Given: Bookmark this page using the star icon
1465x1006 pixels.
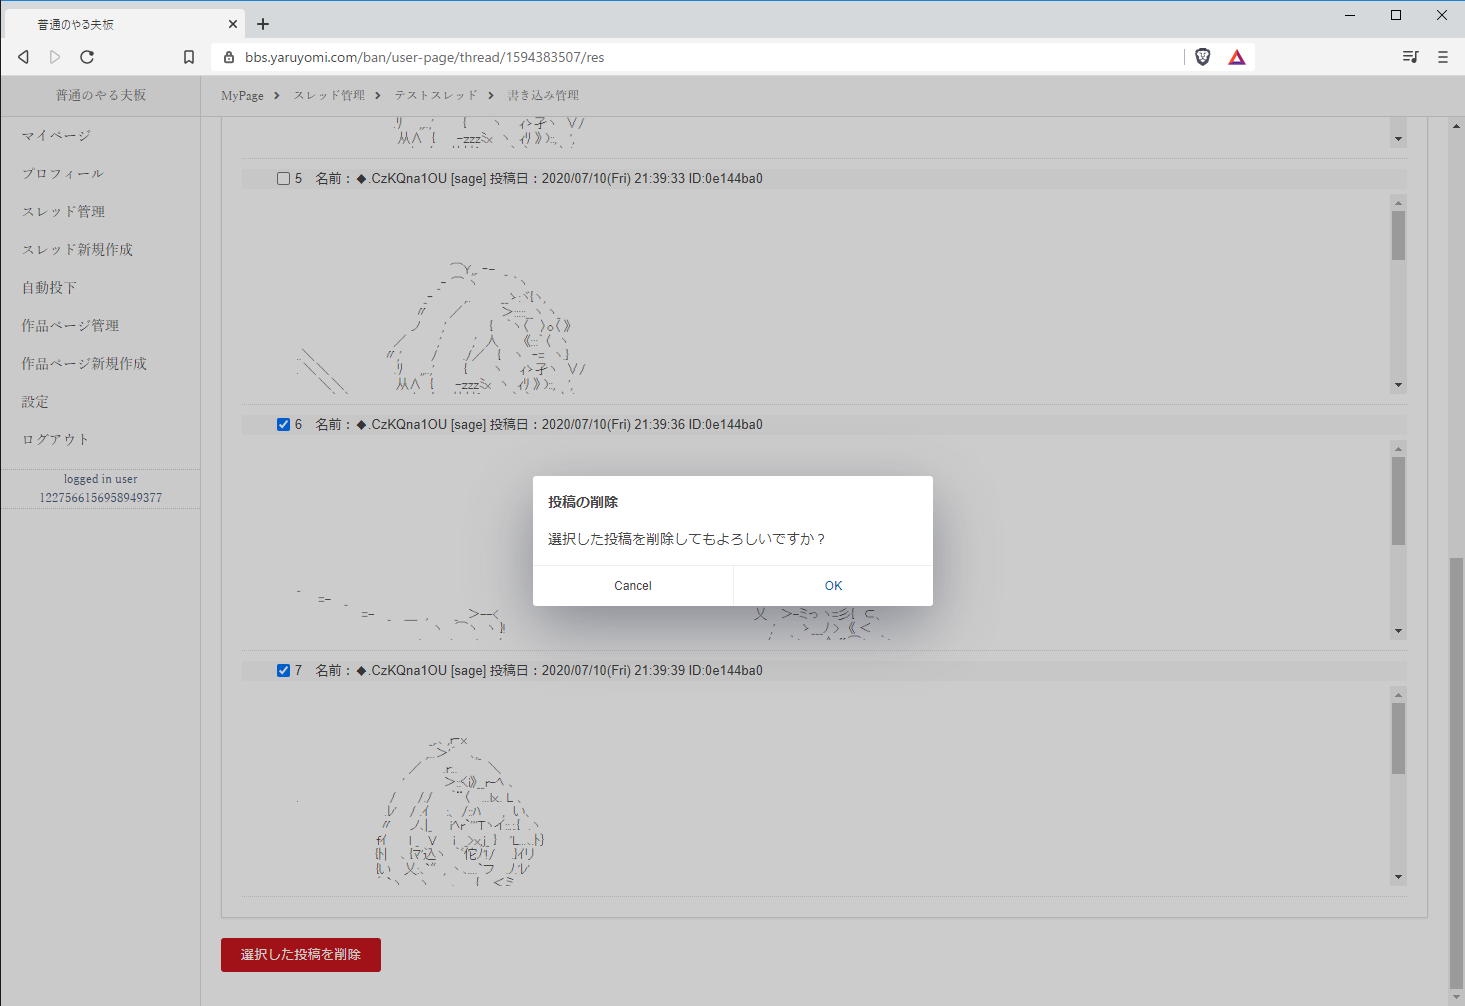Looking at the screenshot, I should 189,57.
